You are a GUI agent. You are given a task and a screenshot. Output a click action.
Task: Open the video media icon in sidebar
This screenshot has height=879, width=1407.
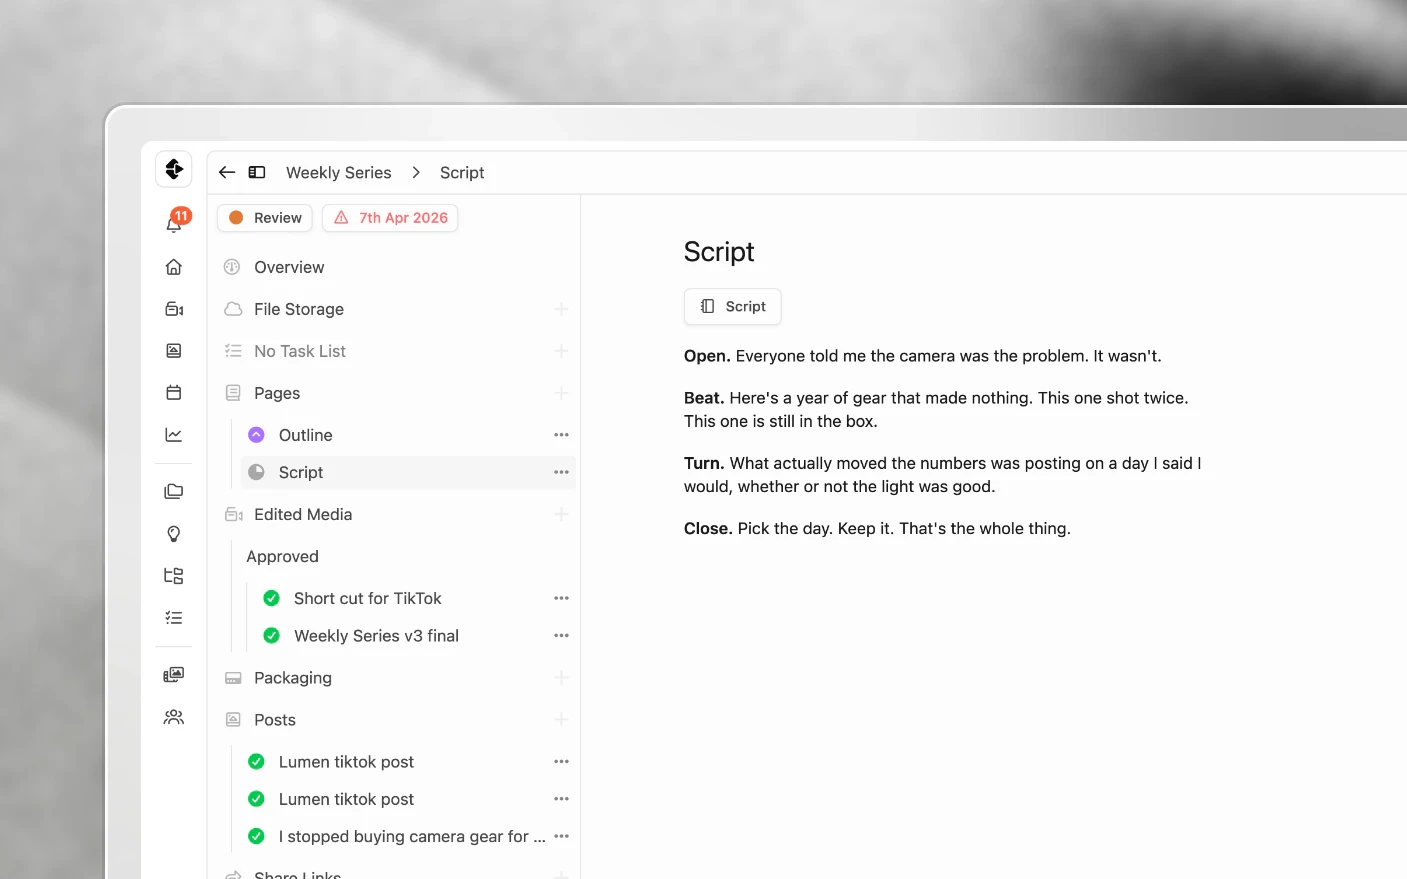(x=174, y=309)
